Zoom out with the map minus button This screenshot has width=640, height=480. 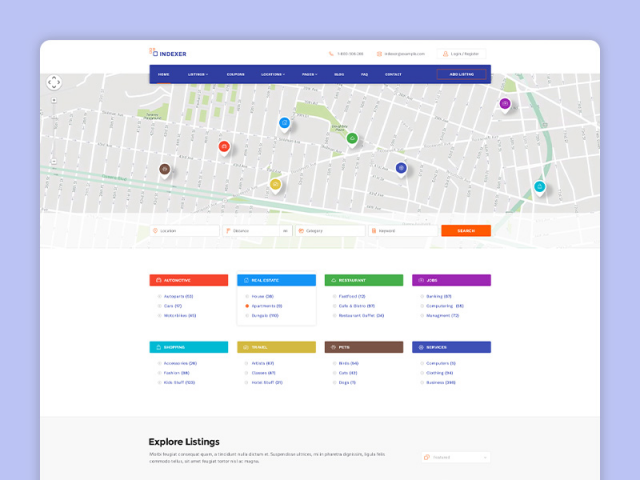[54, 162]
